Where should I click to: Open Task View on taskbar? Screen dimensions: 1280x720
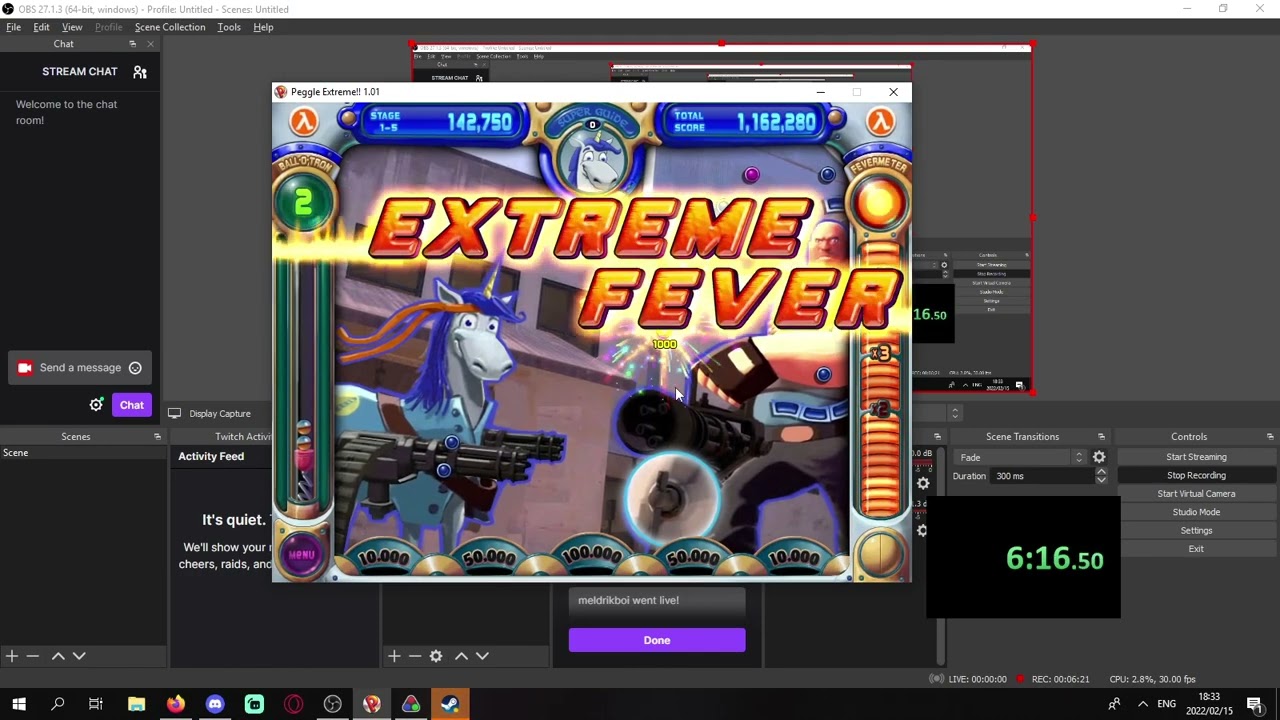pos(96,704)
